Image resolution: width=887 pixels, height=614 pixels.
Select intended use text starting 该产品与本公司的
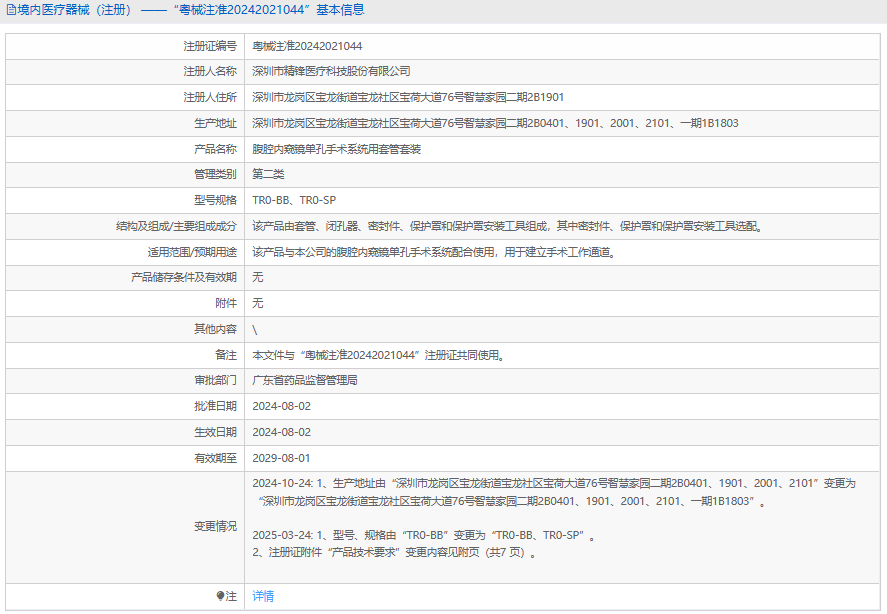pos(434,252)
